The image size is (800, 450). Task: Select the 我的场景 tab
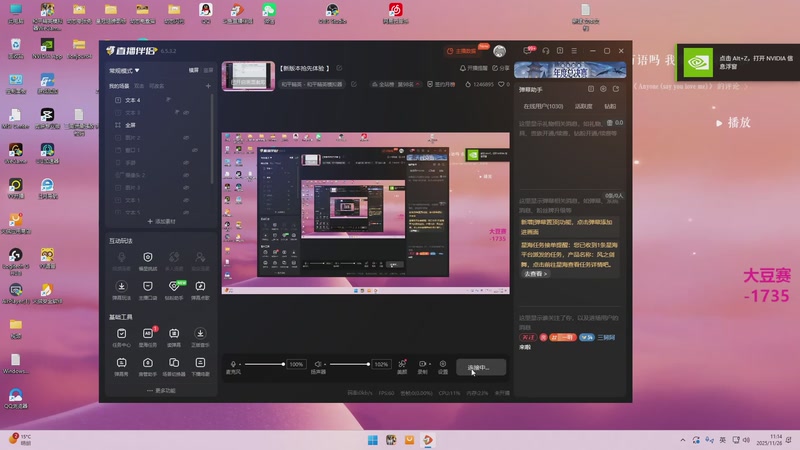tap(119, 86)
